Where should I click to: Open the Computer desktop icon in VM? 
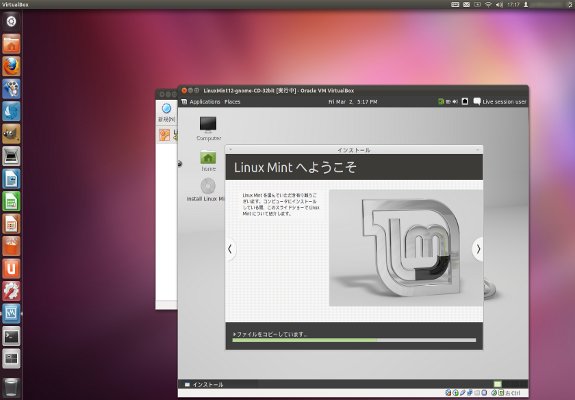point(208,128)
